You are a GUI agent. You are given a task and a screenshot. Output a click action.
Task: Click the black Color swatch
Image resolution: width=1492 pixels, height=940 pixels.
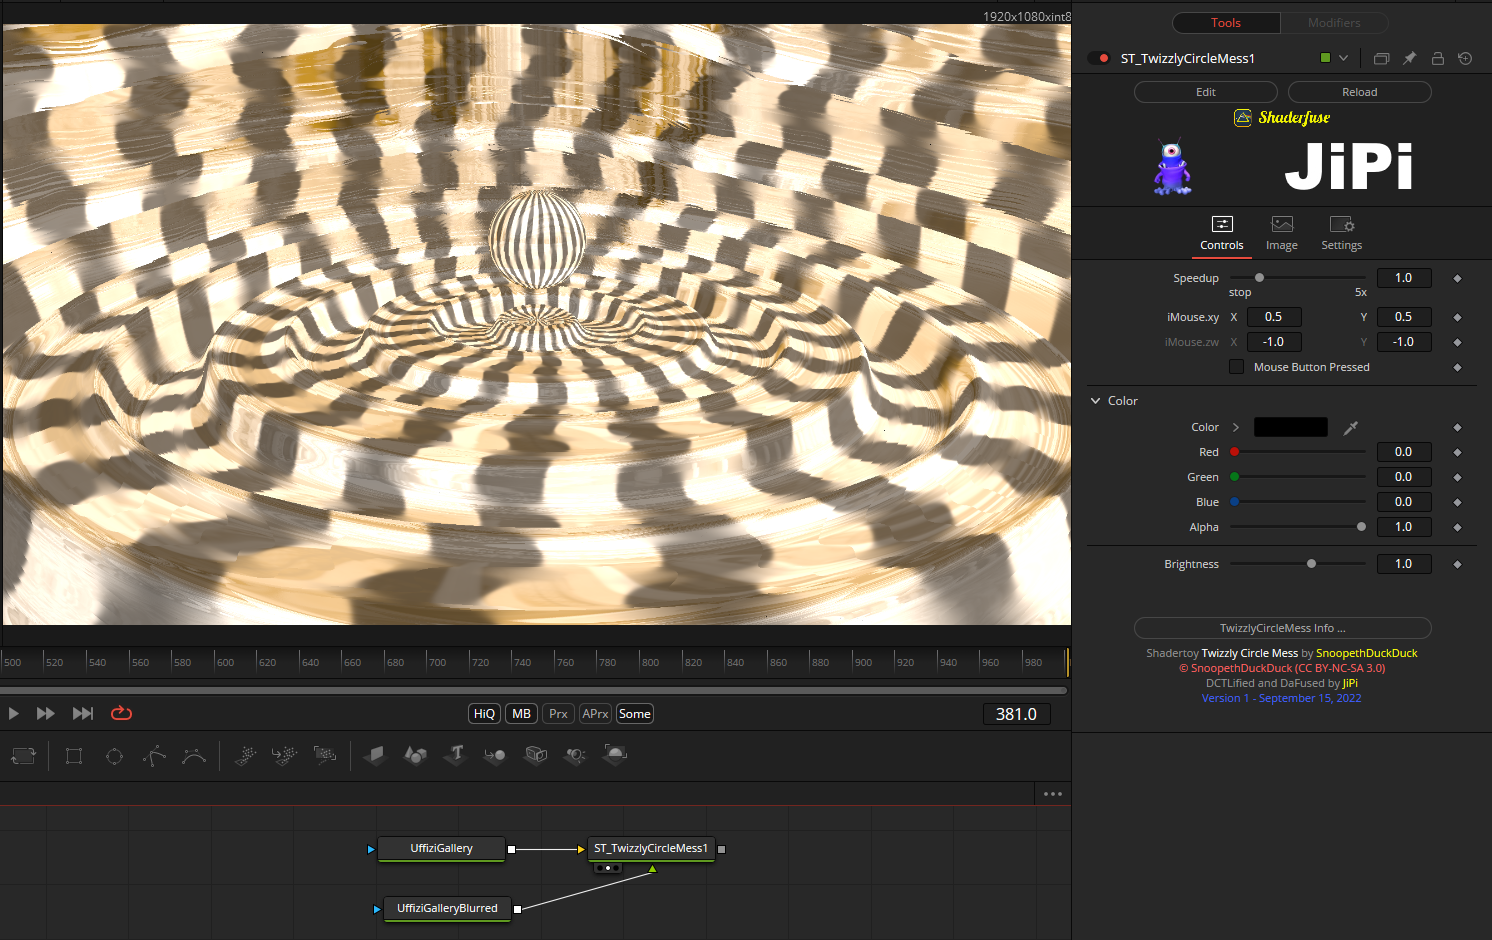[1291, 427]
